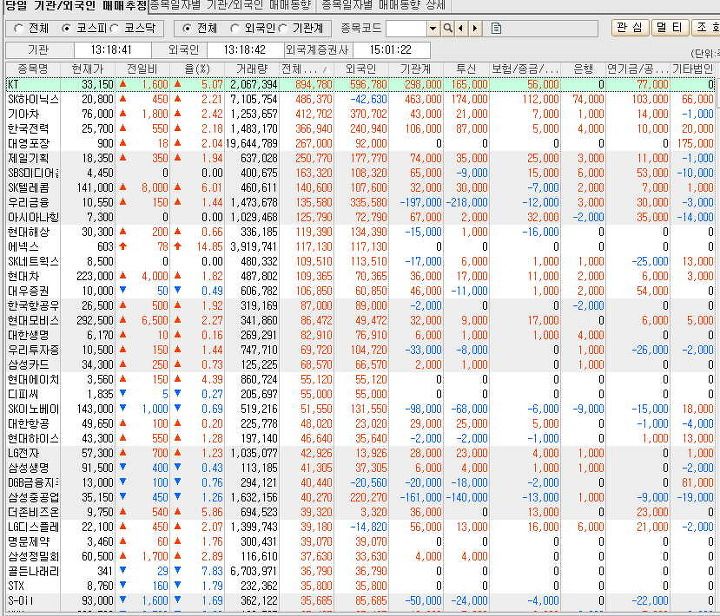Viewport: 720px width, 616px height.
Task: Sort by 투신 column header
Action: point(466,69)
